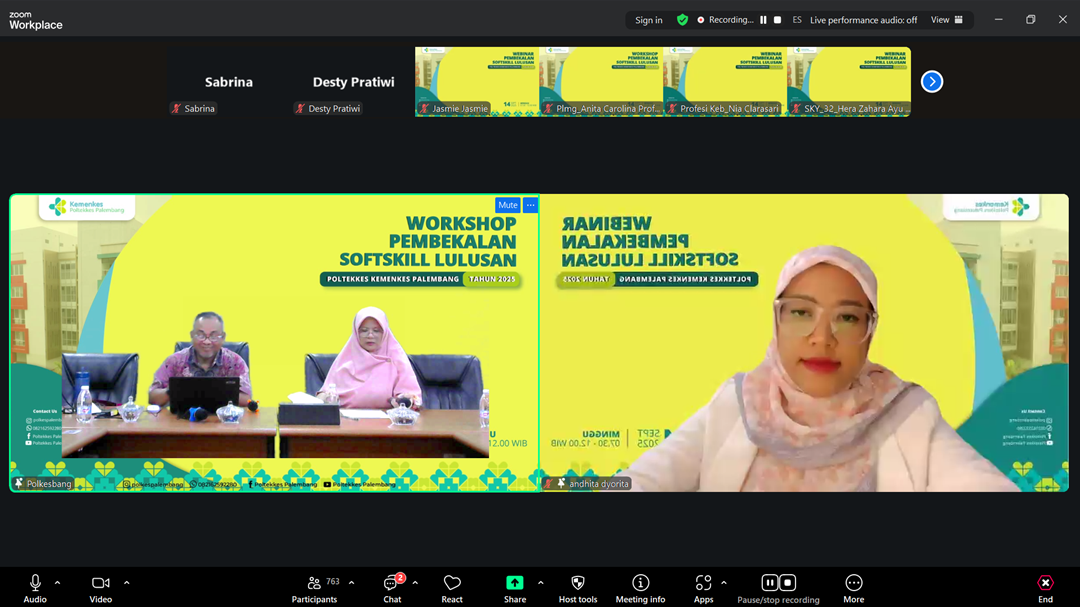Screen dimensions: 1080x607
Task: Open the View layout menu
Action: (946, 20)
